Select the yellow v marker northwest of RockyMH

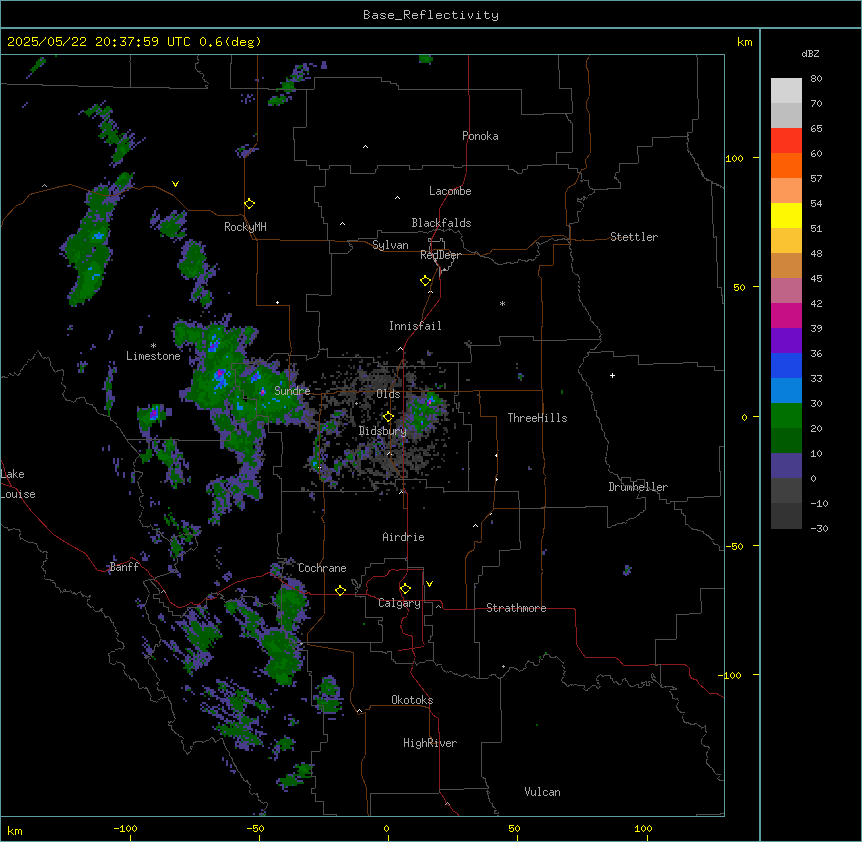coord(175,184)
